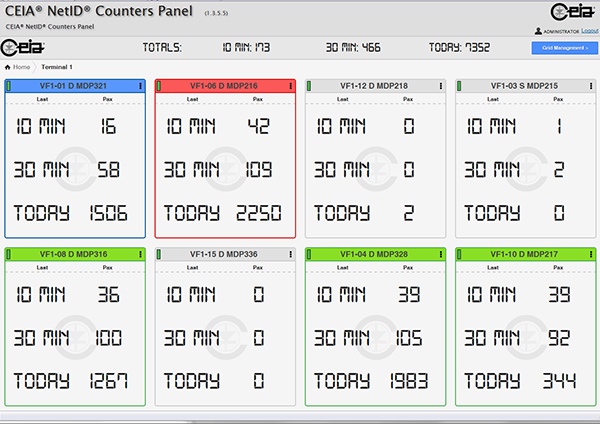Screen dimensions: 600x424
Task: Open options menu for VF1-03 S MDP215
Action: [591, 86]
